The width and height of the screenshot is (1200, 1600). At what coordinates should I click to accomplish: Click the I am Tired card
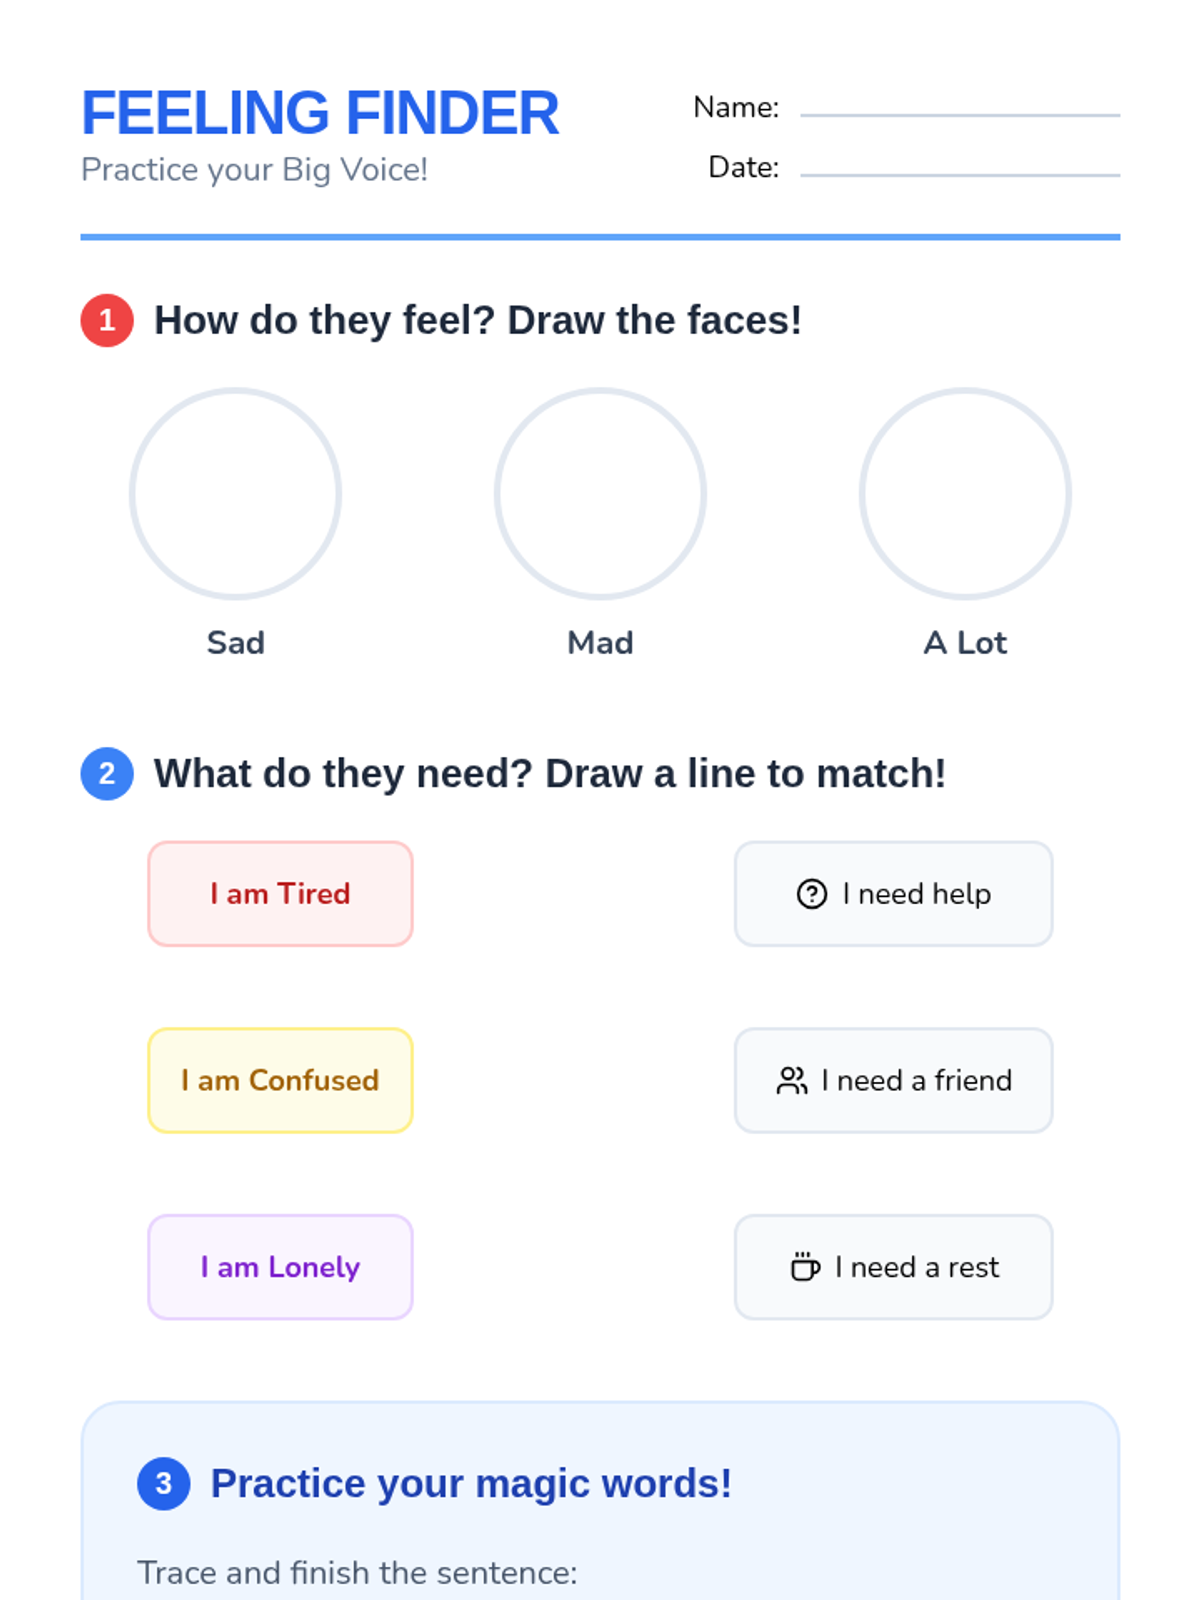[280, 894]
